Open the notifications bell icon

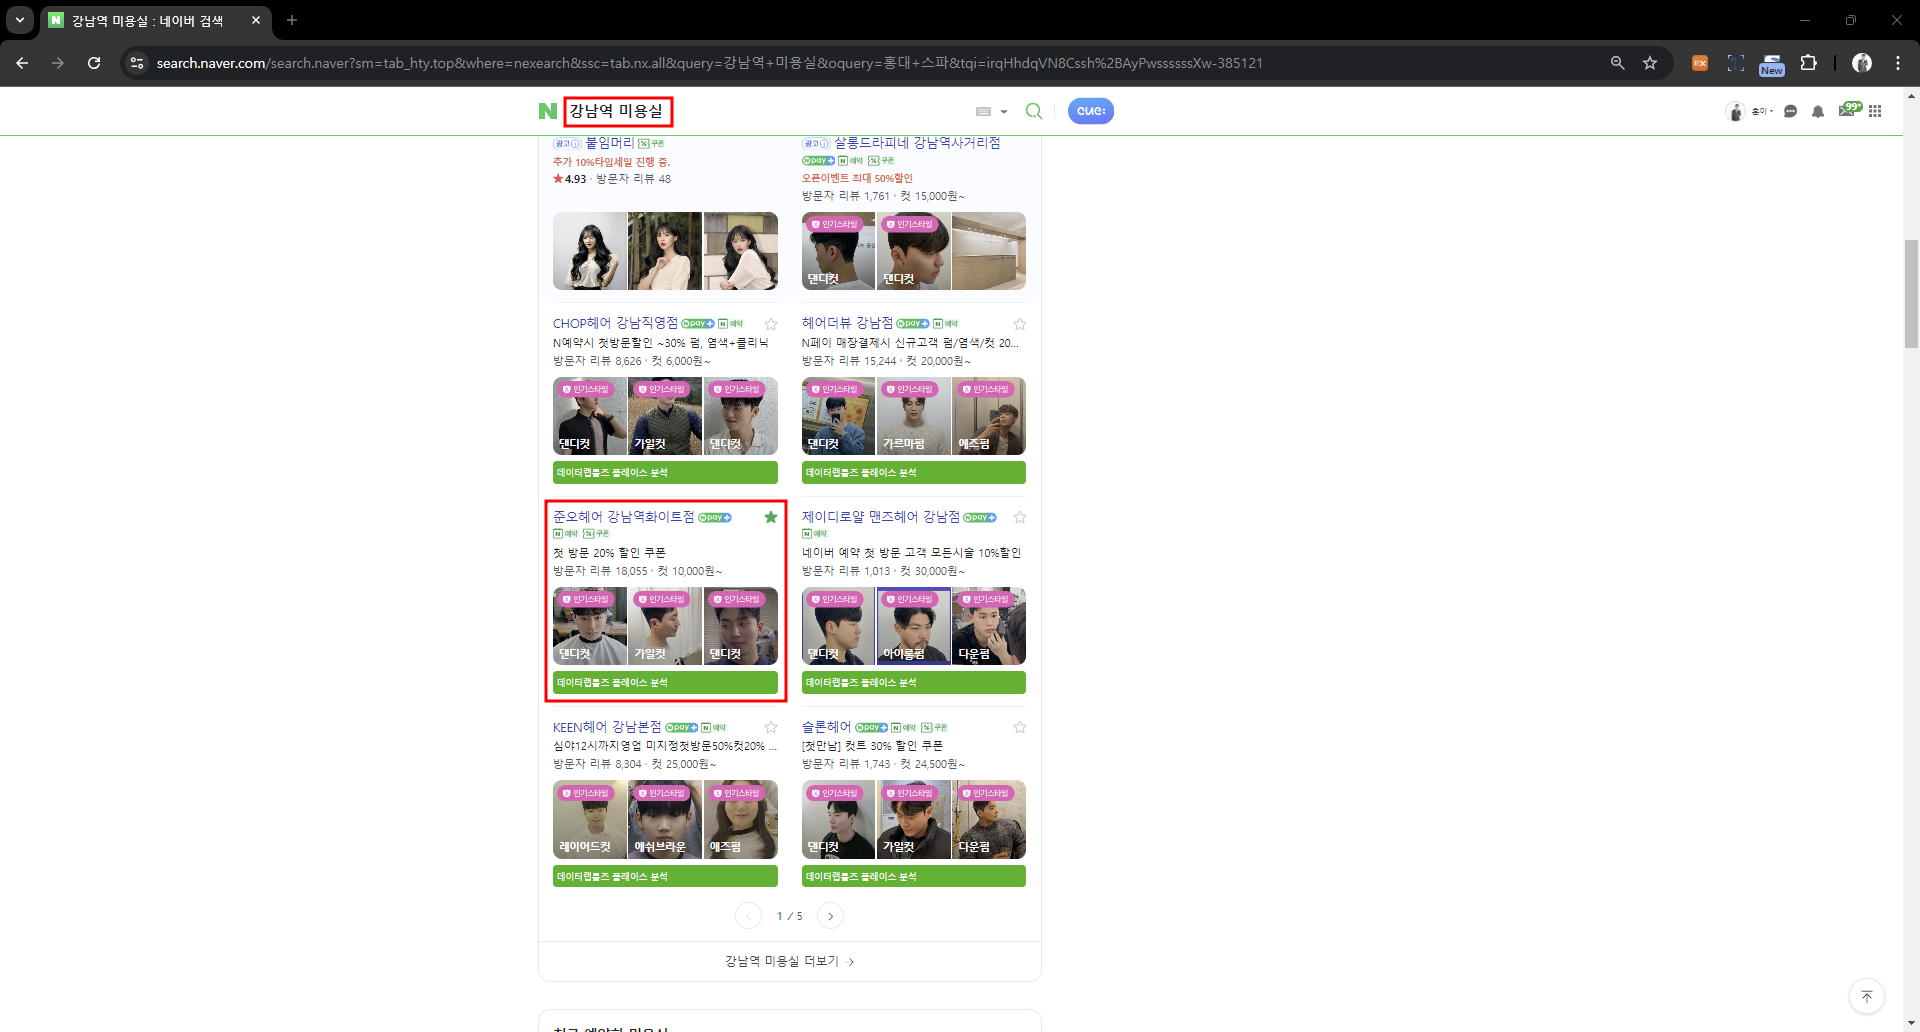[x=1818, y=111]
